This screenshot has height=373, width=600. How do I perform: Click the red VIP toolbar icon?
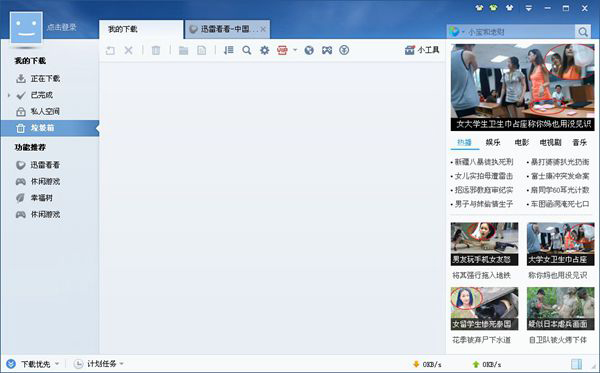[x=282, y=50]
